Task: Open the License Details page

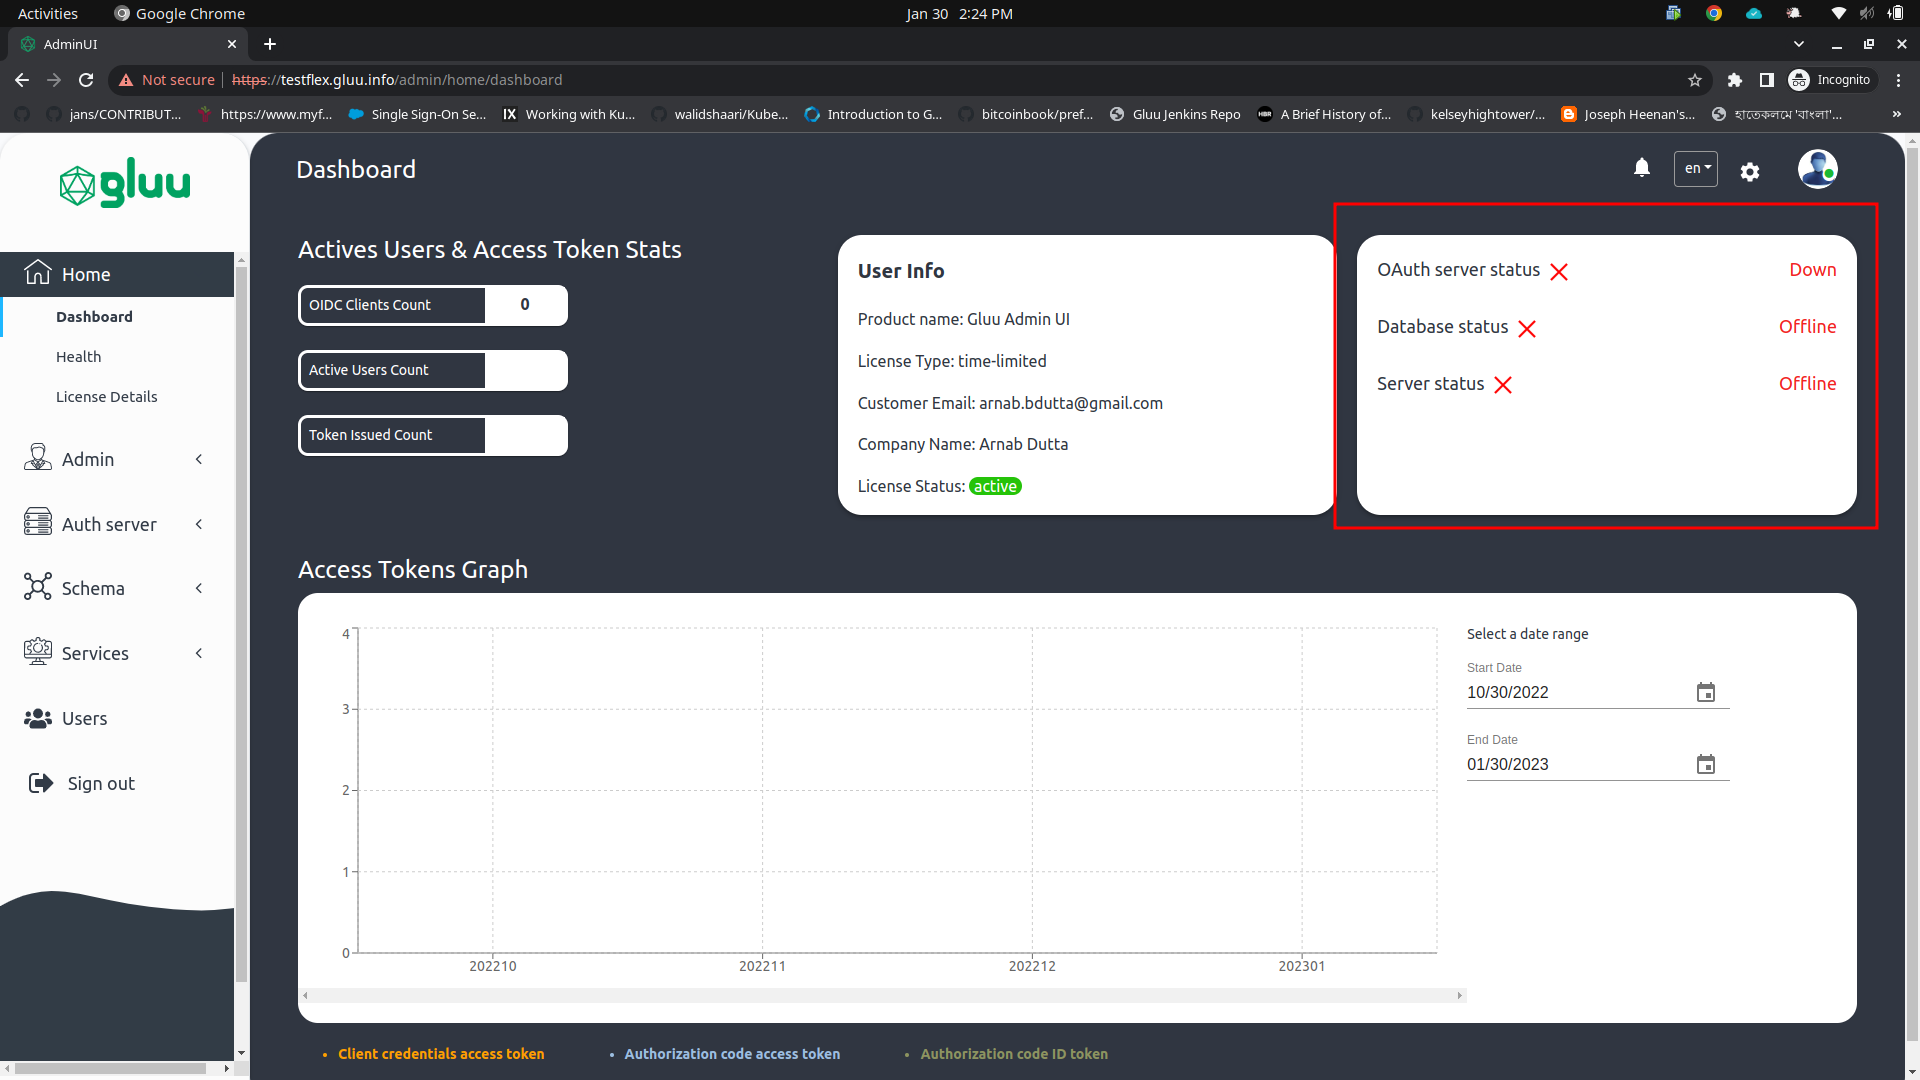Action: point(106,396)
